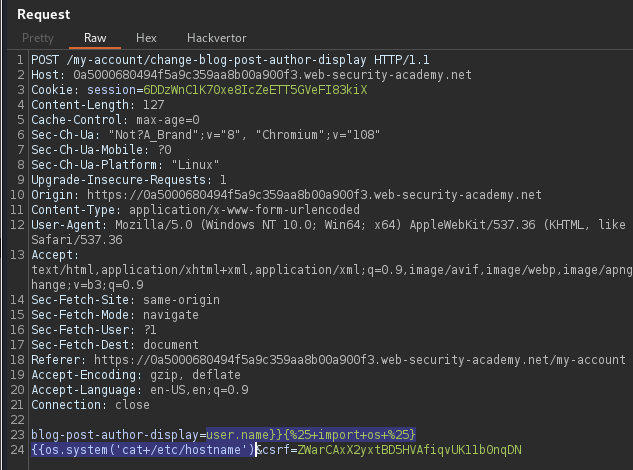Click the csrf token value
This screenshot has height=470, width=633.
(x=409, y=450)
